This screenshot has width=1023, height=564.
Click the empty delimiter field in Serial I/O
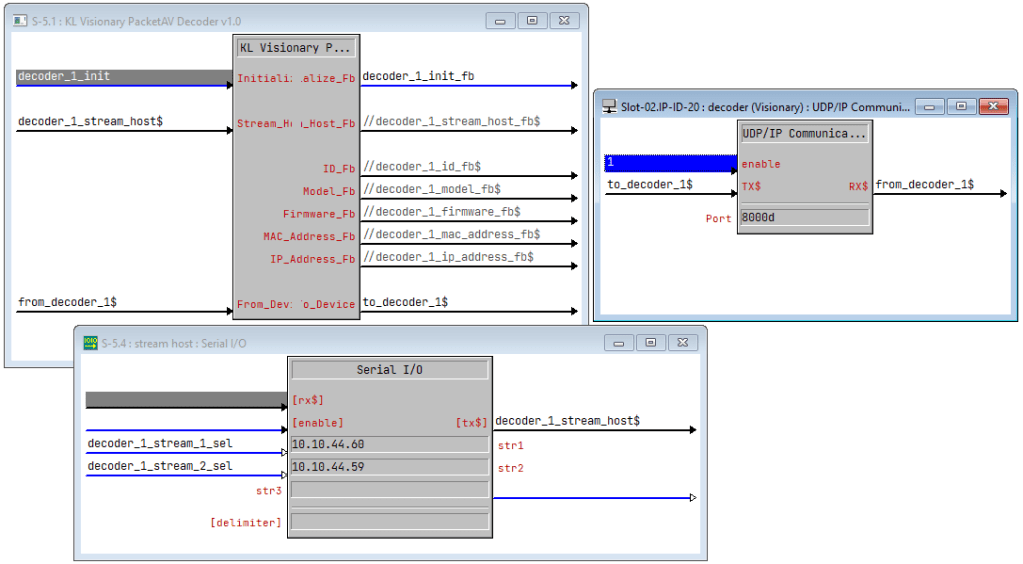pyautogui.click(x=389, y=521)
